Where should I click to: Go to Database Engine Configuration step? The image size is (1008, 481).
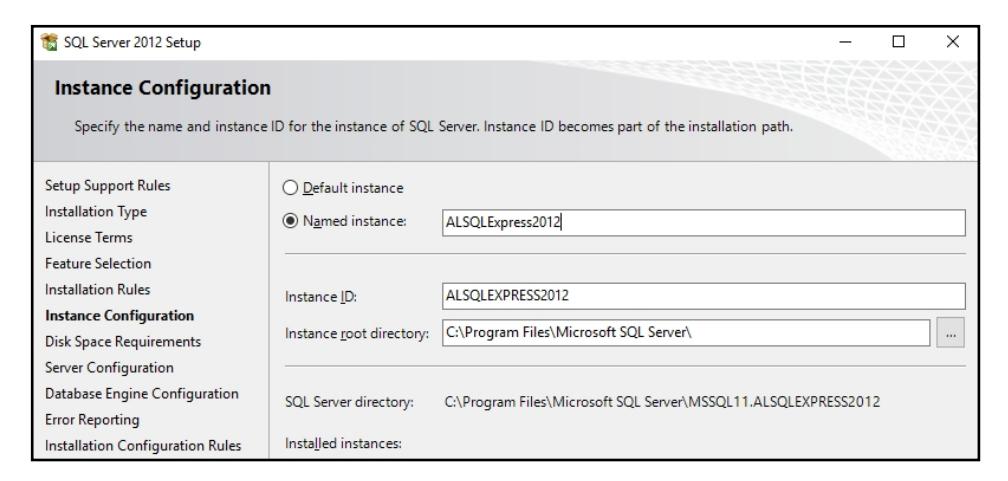point(141,394)
